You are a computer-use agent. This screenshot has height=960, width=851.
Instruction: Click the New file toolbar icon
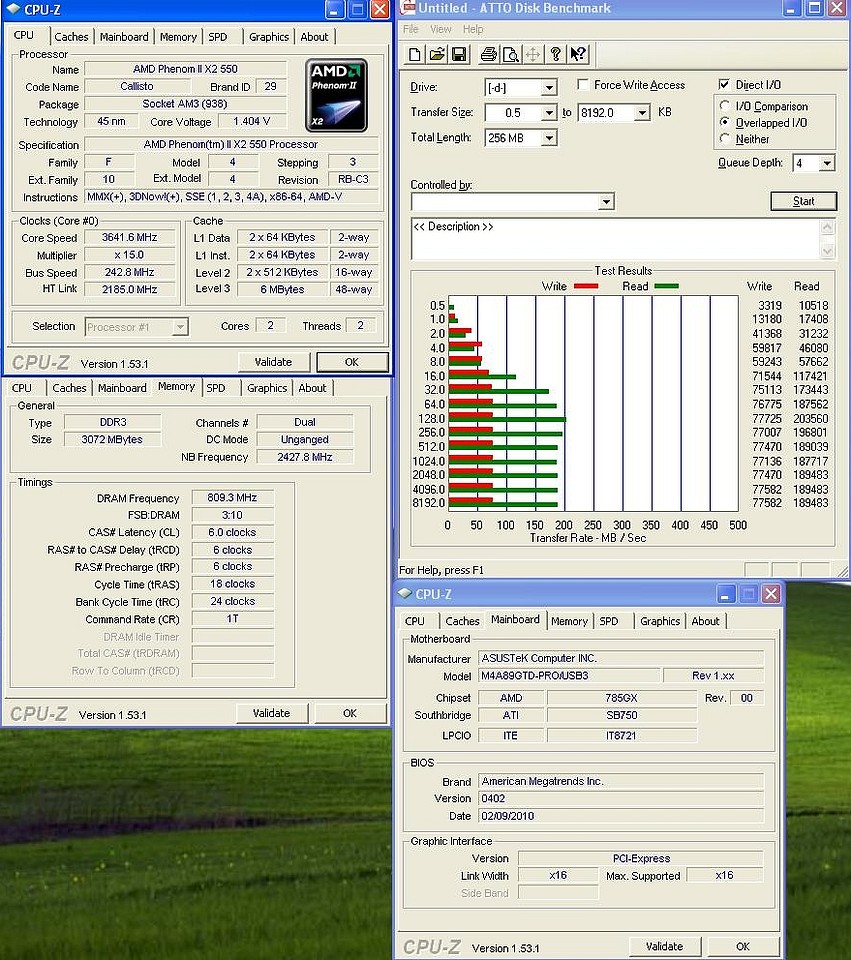415,54
